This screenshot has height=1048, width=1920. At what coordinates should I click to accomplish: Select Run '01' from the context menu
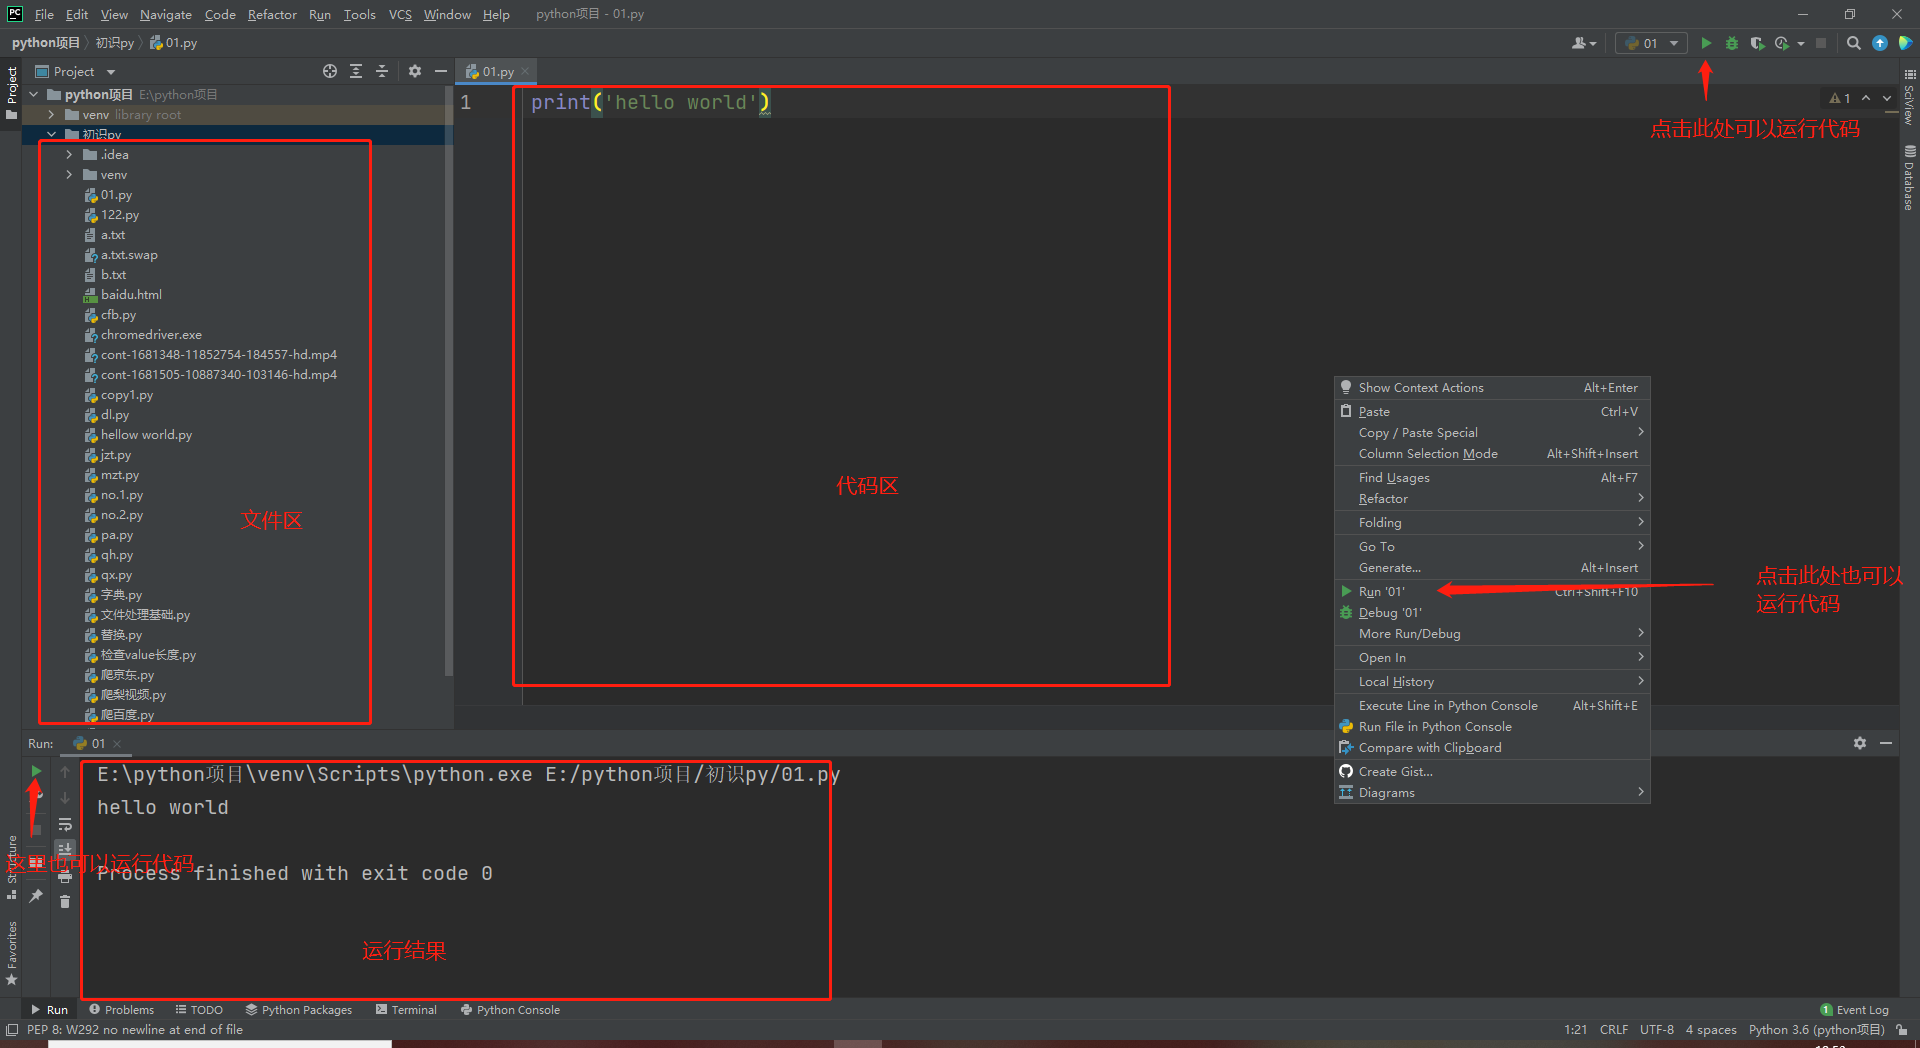click(x=1381, y=592)
